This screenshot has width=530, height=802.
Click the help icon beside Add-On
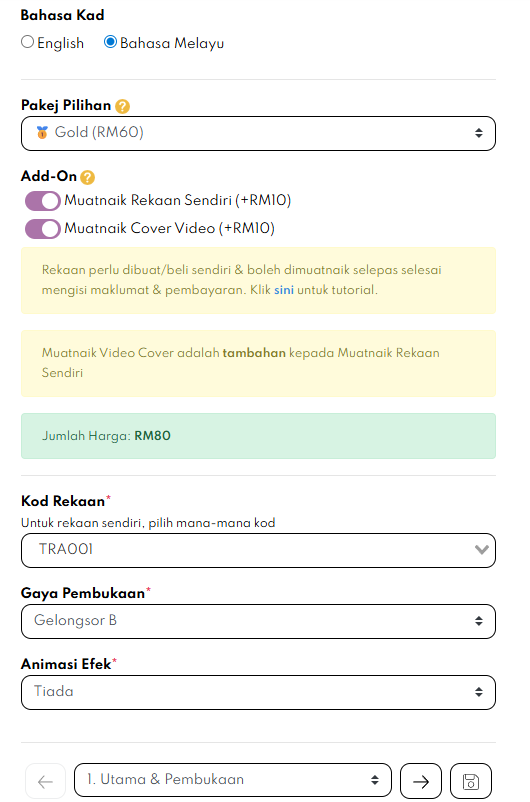87,177
